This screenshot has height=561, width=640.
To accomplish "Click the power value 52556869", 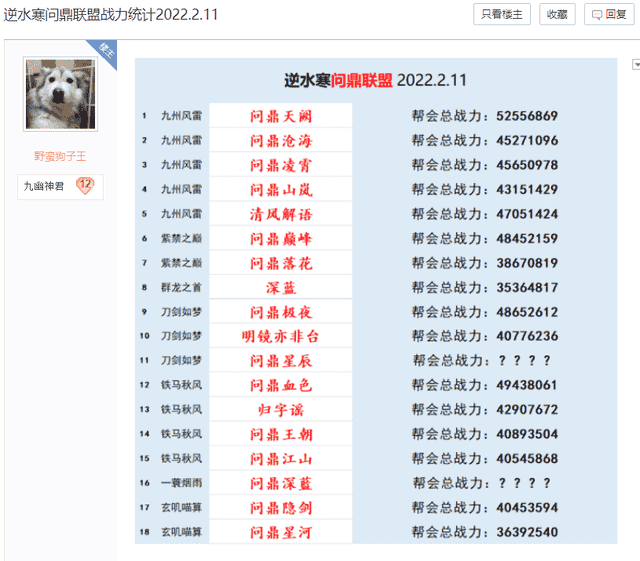I will pyautogui.click(x=526, y=116).
